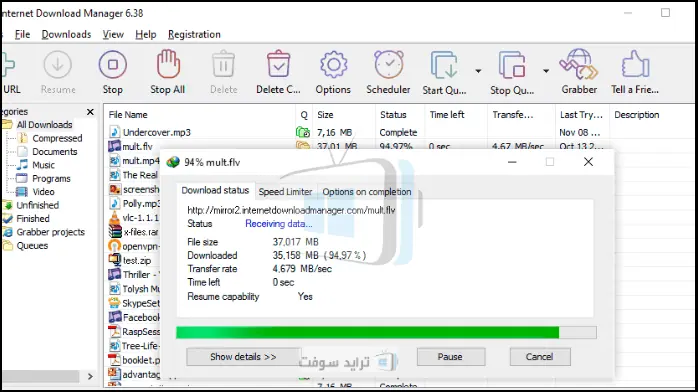Click the openvpn file icon
Image resolution: width=698 pixels, height=392 pixels.
point(114,246)
